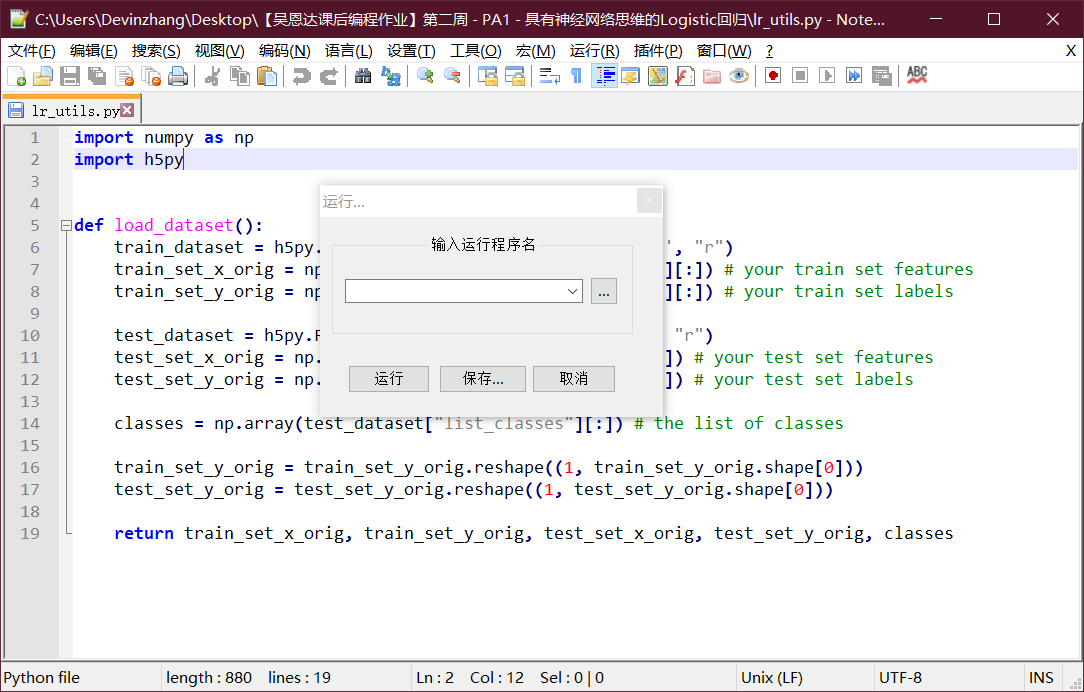The image size is (1084, 692).
Task: Zoom out with the magnifier minus icon
Action: [x=452, y=76]
